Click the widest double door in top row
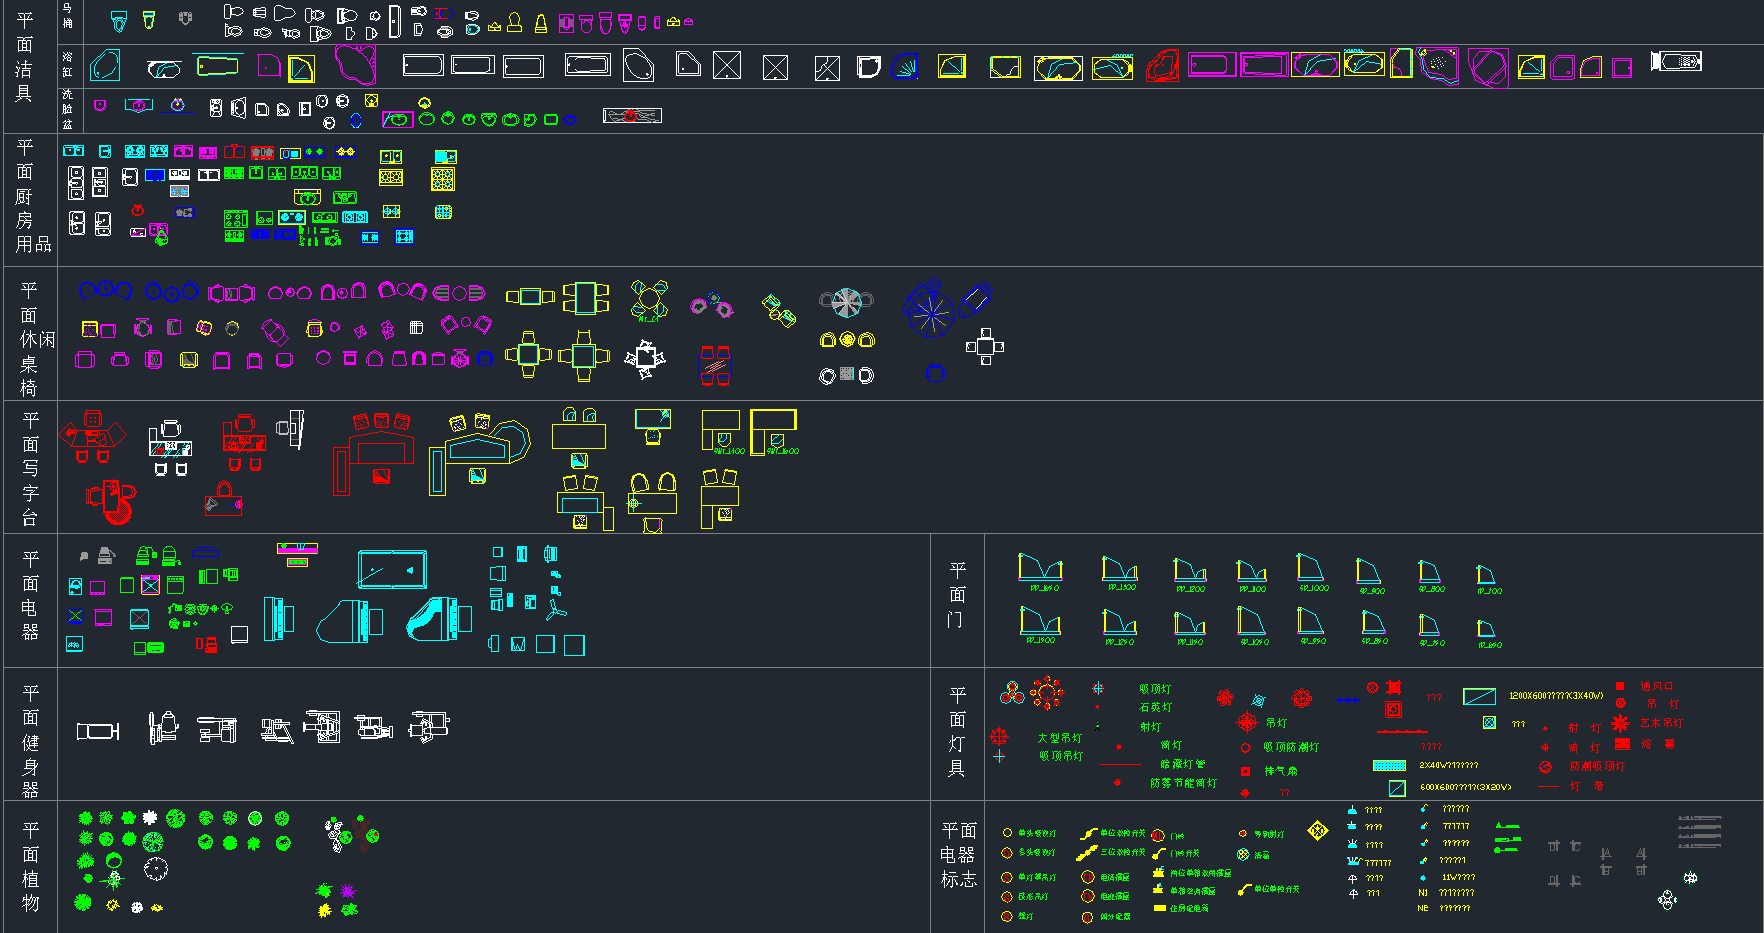 pos(1040,569)
